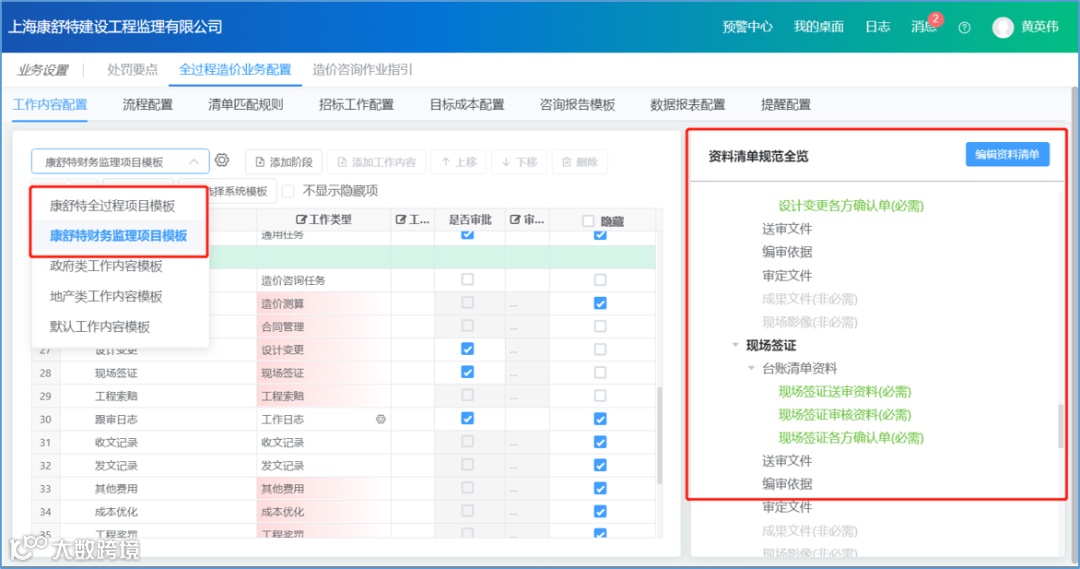Open the 流程配置 sub-tab
This screenshot has width=1080, height=569.
[x=147, y=105]
